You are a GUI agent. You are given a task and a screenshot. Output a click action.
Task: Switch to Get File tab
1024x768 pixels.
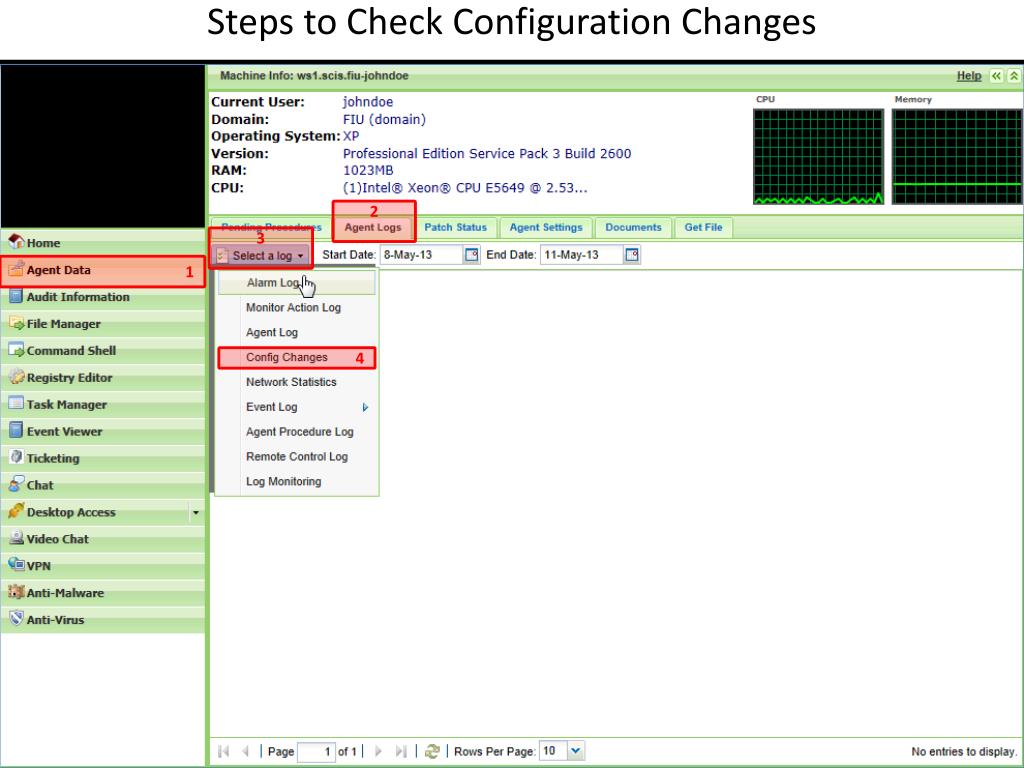click(703, 227)
